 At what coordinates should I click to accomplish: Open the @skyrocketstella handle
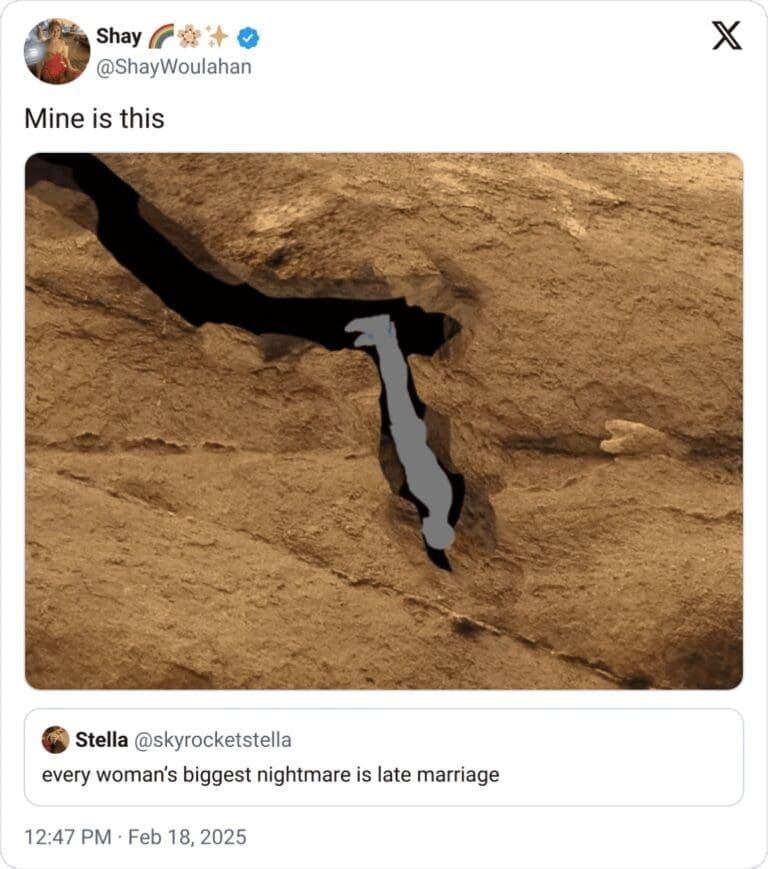[x=213, y=740]
